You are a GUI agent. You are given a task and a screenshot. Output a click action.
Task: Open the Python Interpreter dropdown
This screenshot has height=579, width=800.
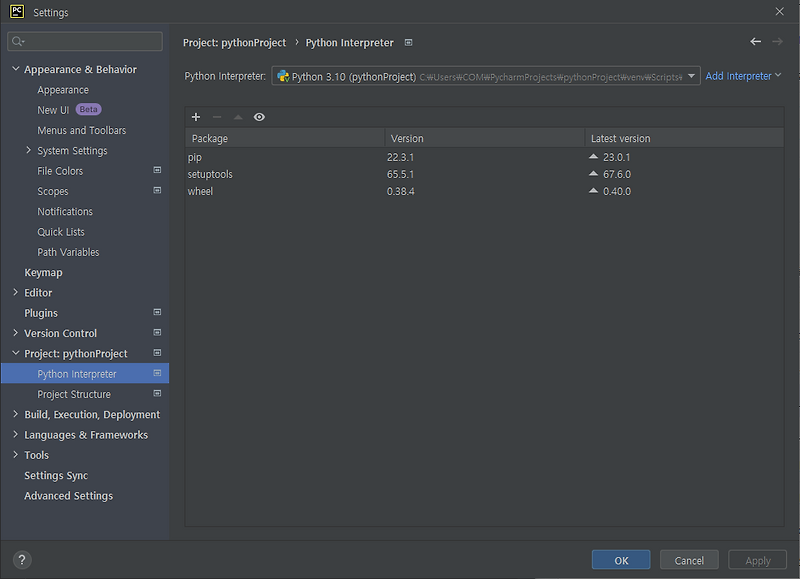[x=690, y=74]
